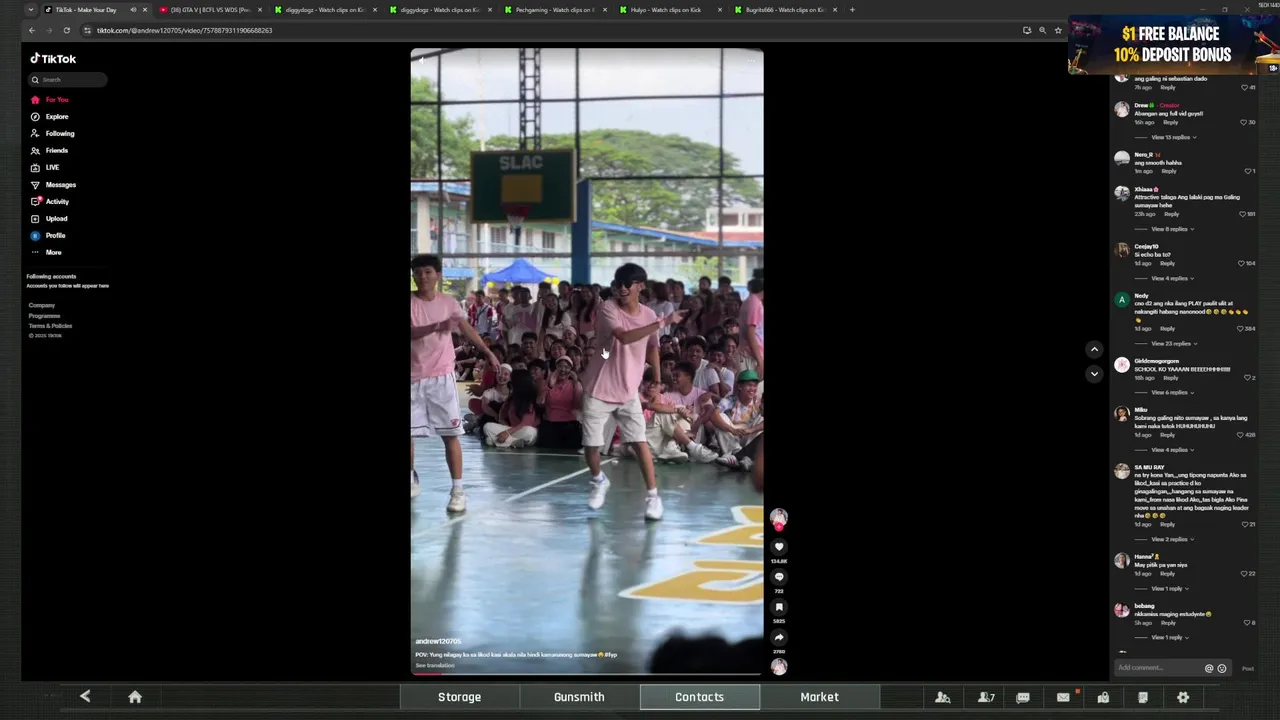Reply to bebang's comment
This screenshot has width=1280, height=720.
tap(1168, 622)
